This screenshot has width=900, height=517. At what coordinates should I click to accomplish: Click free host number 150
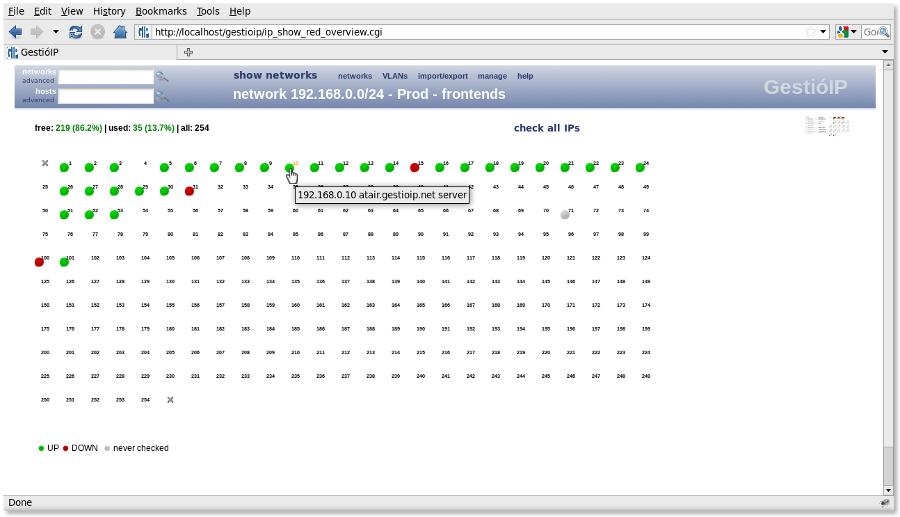(45, 305)
